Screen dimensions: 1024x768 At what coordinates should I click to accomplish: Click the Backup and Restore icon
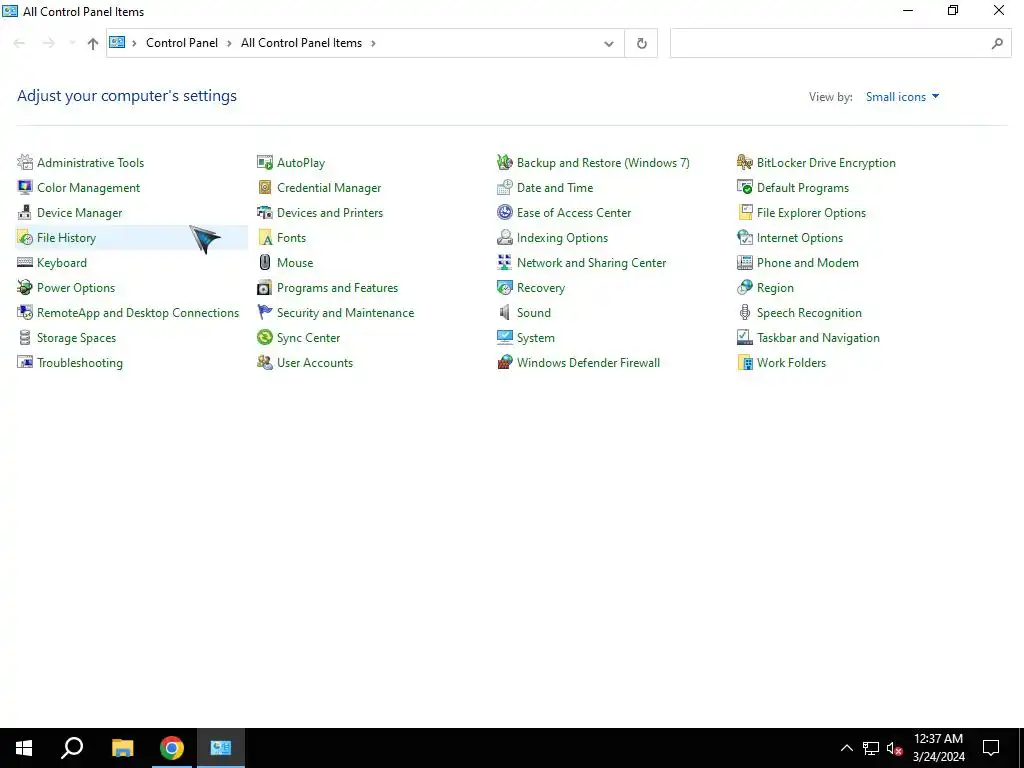[505, 163]
